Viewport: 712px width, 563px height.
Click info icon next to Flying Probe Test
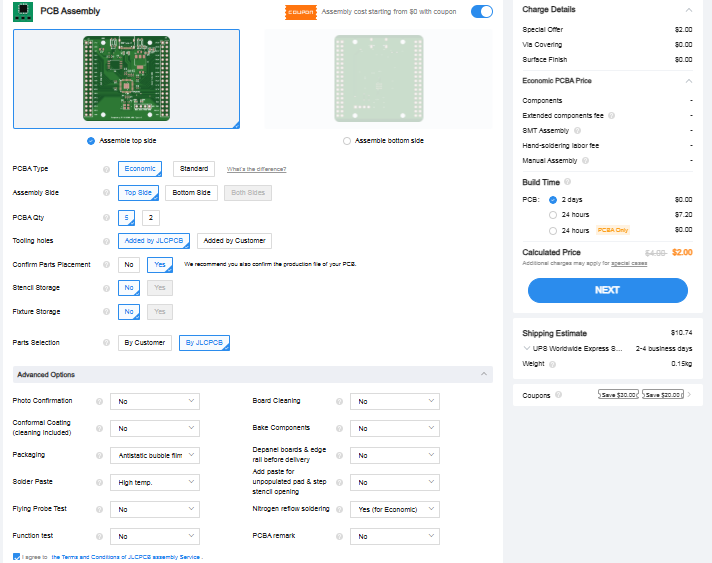(100, 509)
